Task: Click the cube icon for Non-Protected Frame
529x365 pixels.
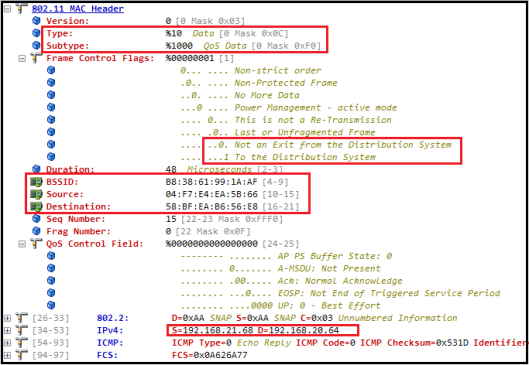Action: (51, 82)
